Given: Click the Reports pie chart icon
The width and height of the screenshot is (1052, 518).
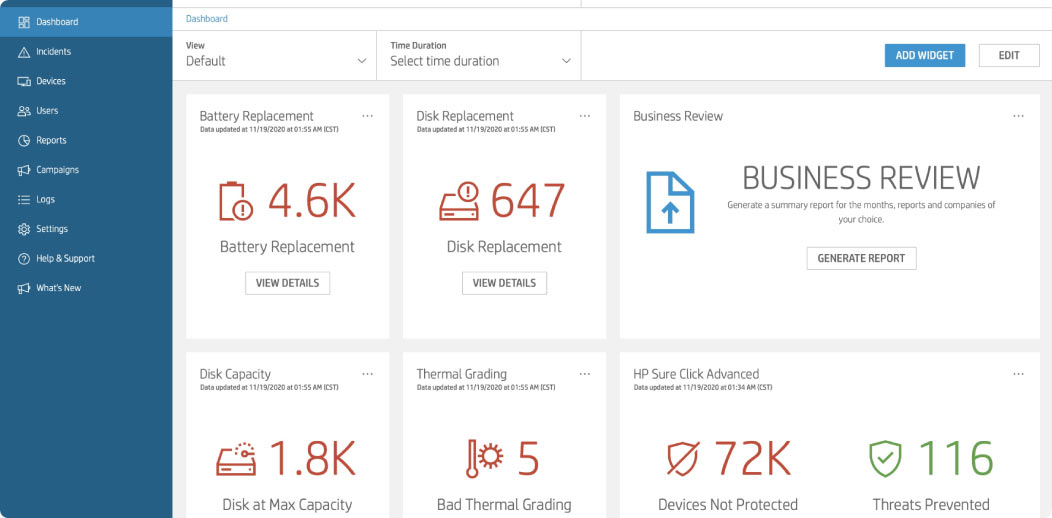Looking at the screenshot, I should (x=24, y=141).
